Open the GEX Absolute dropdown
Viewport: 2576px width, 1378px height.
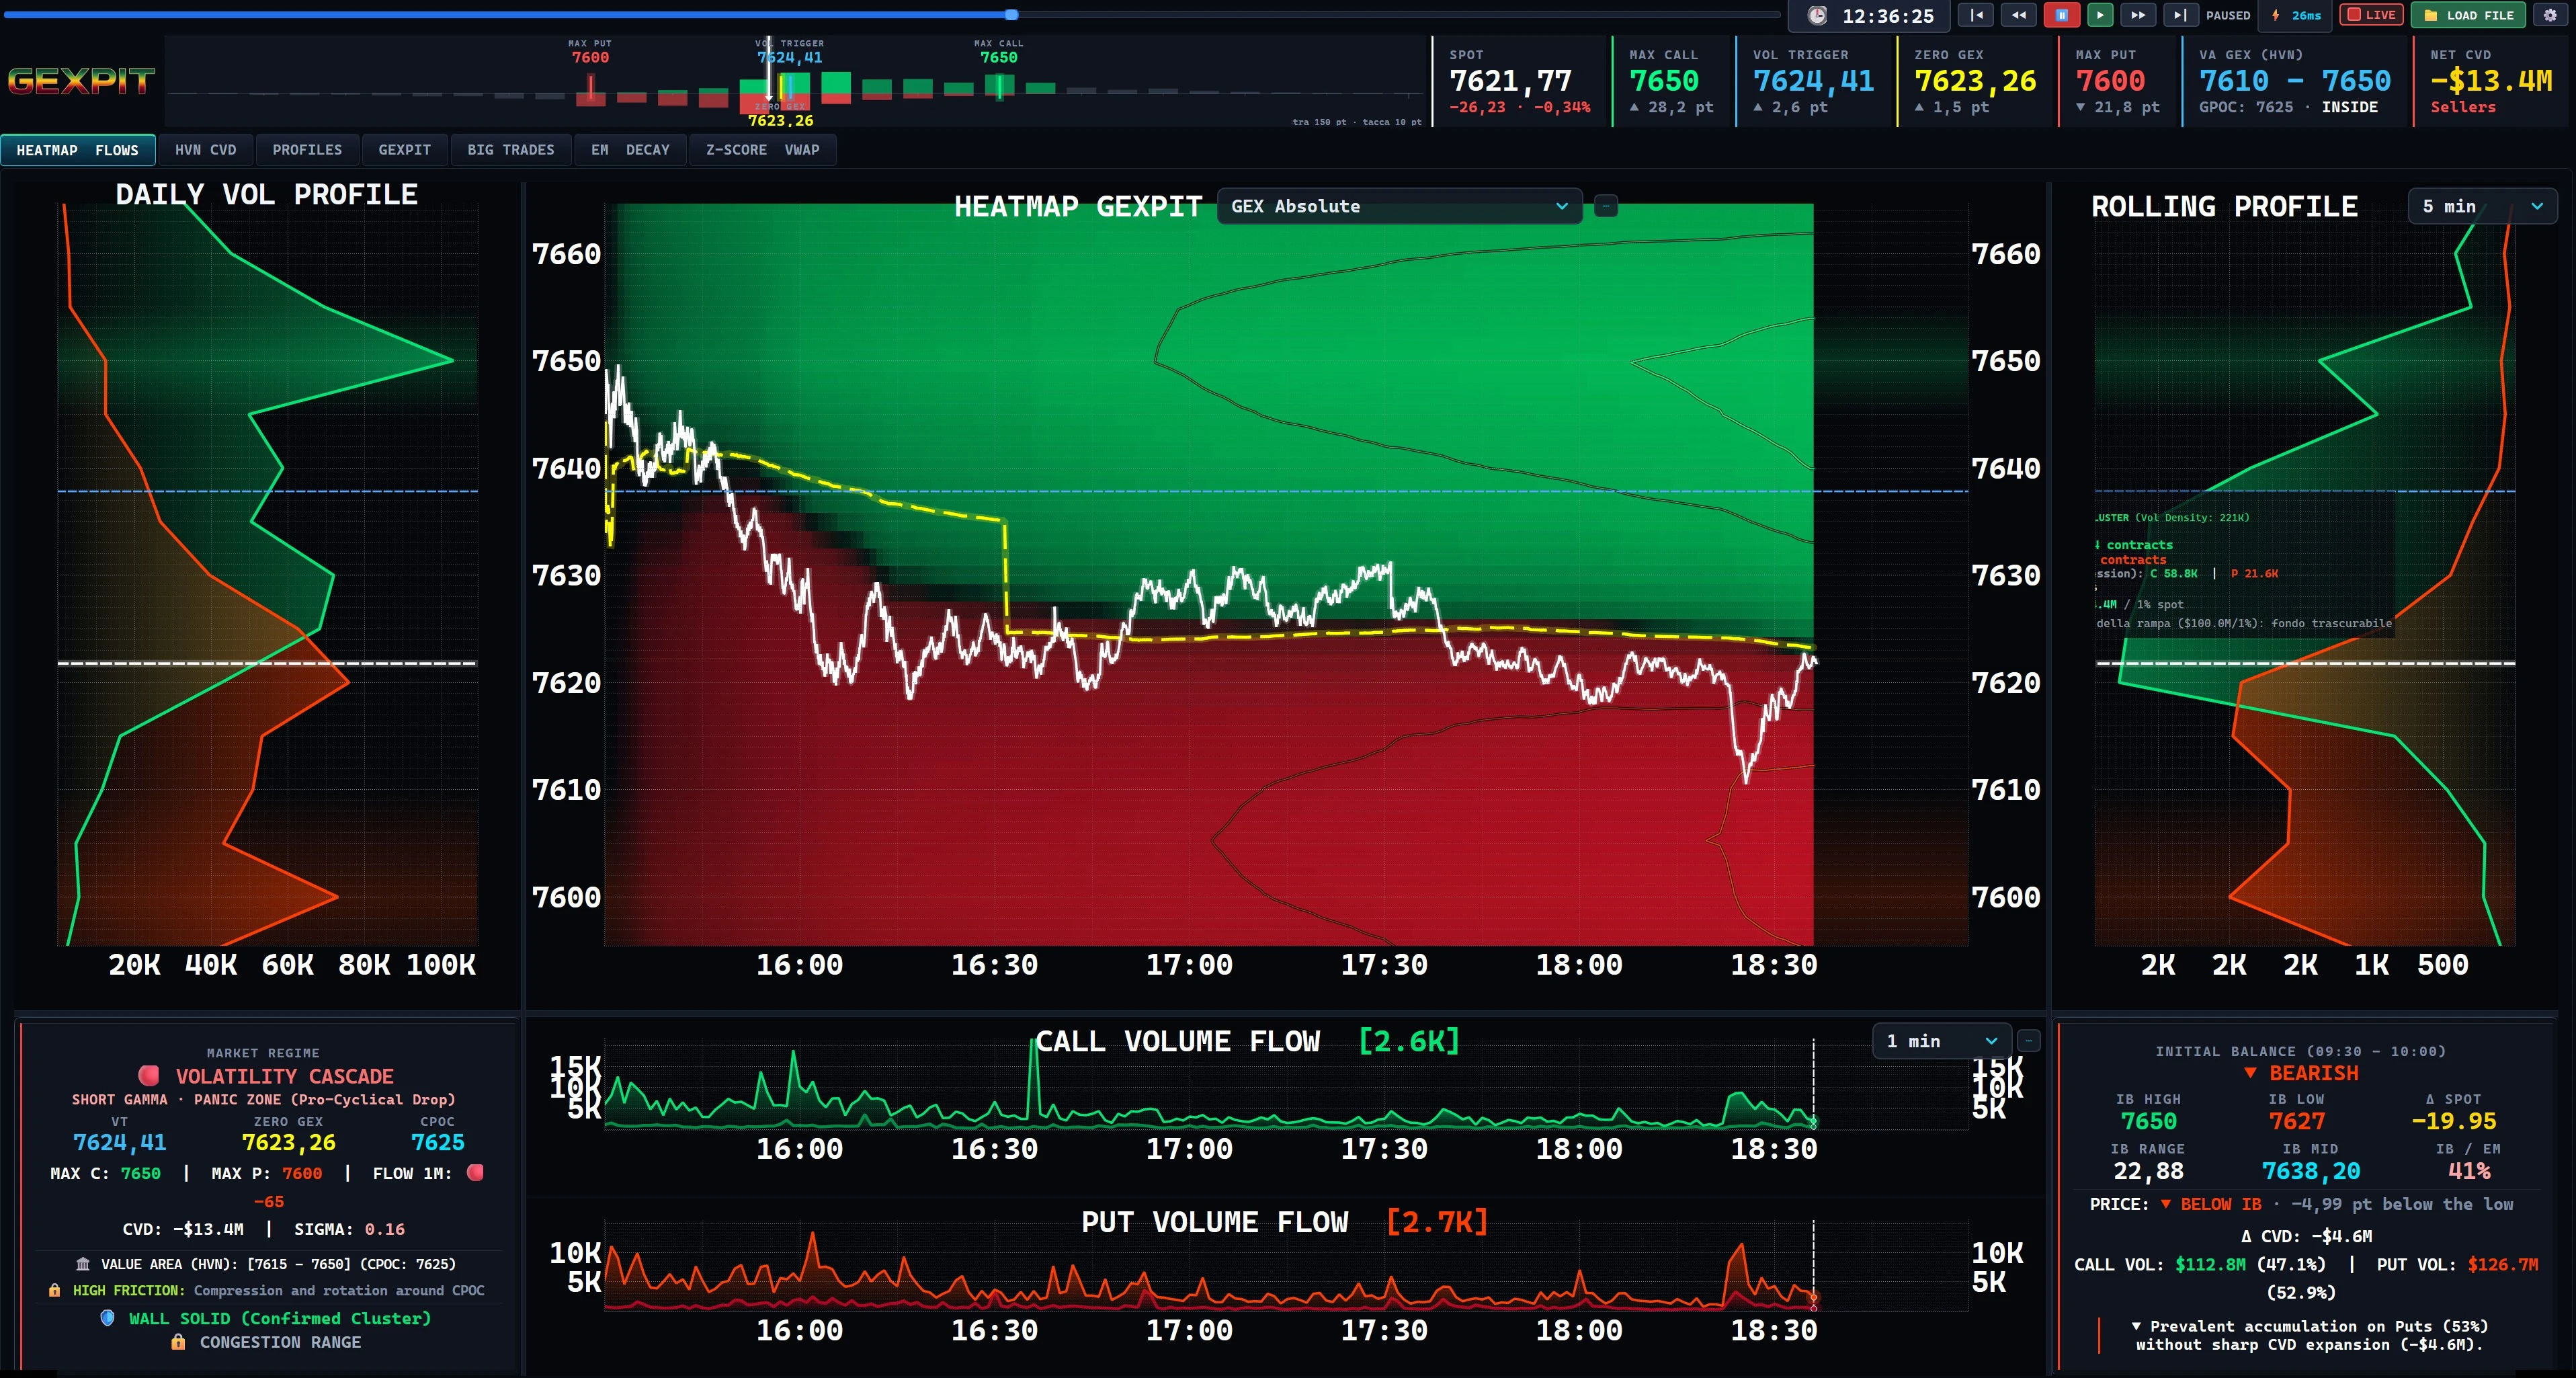pyautogui.click(x=1399, y=206)
